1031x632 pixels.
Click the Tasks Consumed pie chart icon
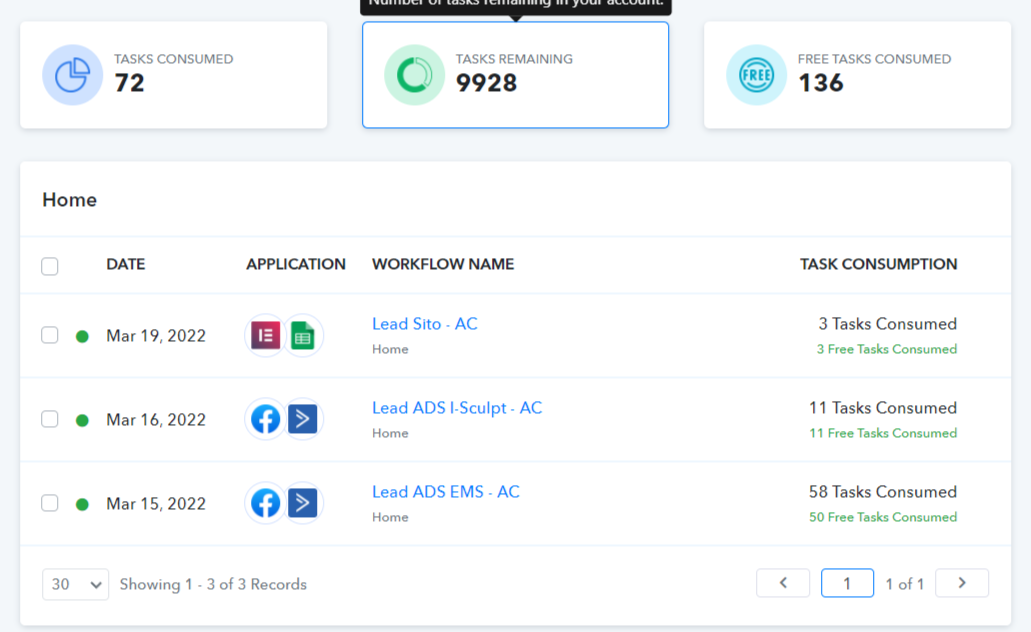[72, 75]
